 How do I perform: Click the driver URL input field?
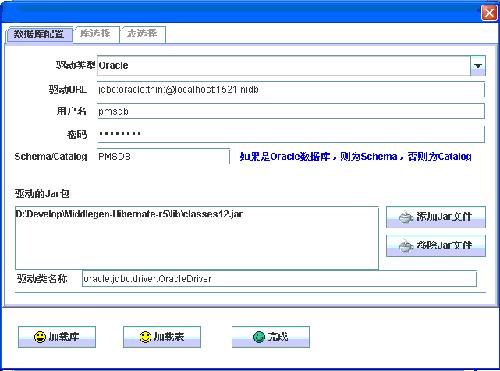(291, 89)
